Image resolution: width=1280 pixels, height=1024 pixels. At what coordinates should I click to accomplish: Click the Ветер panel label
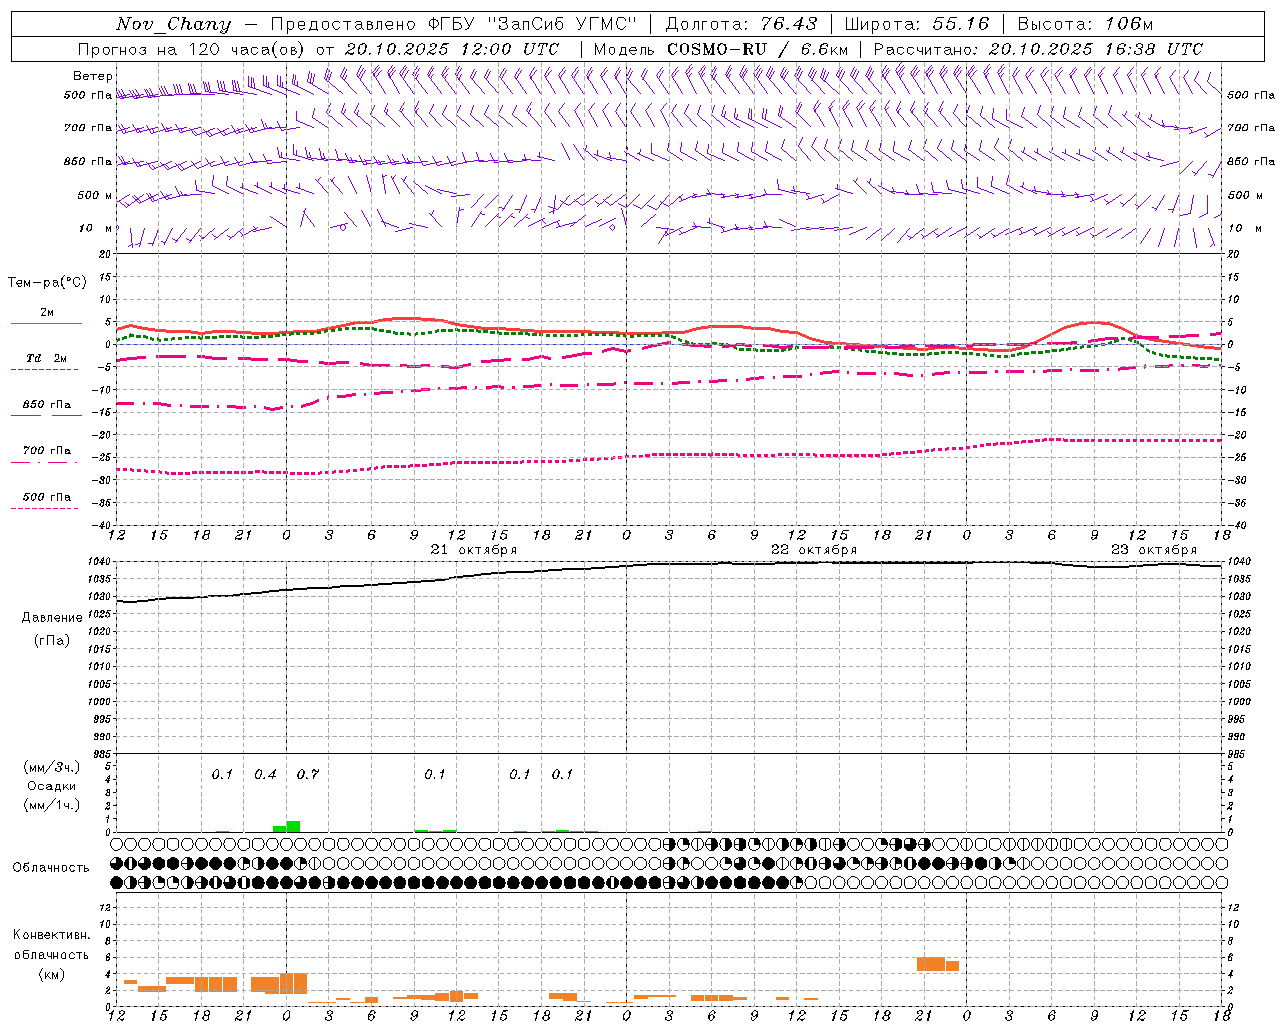coord(93,76)
